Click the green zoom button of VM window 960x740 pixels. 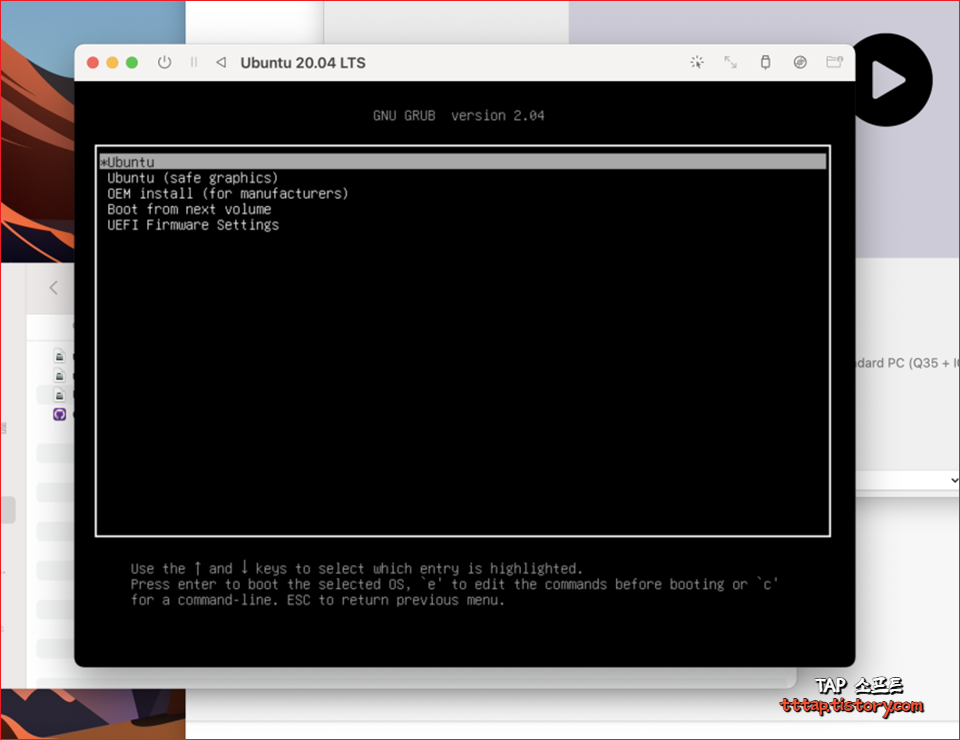pyautogui.click(x=132, y=62)
